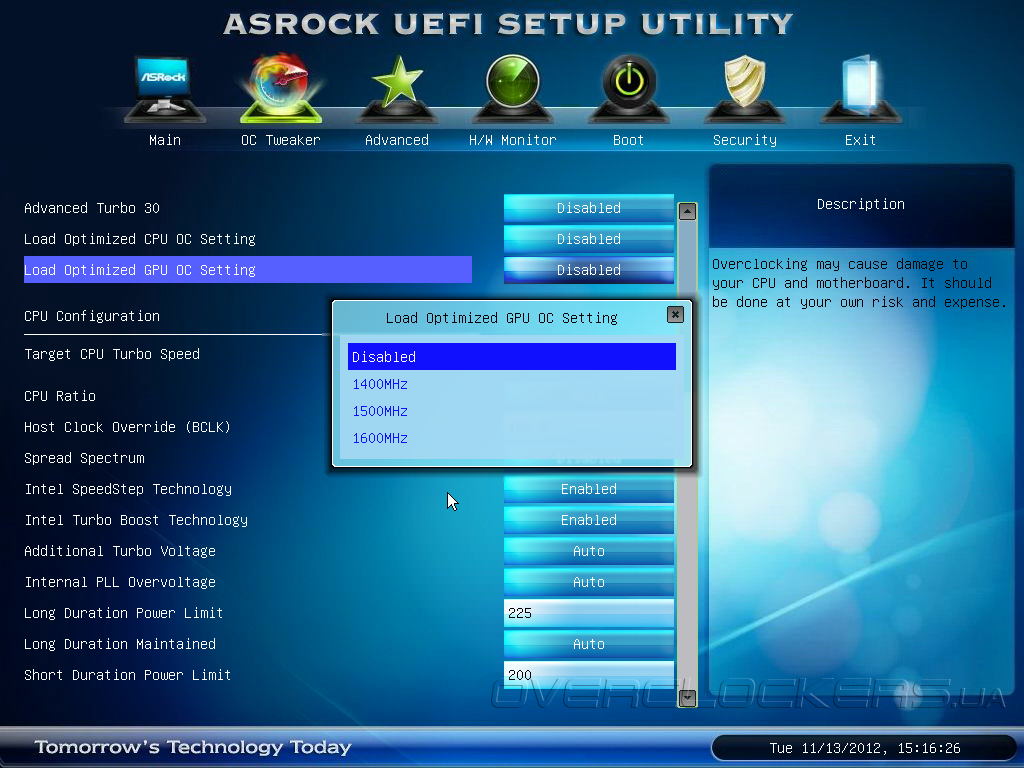The image size is (1024, 768).
Task: Select Short Duration Power Limit label
Action: click(x=127, y=675)
